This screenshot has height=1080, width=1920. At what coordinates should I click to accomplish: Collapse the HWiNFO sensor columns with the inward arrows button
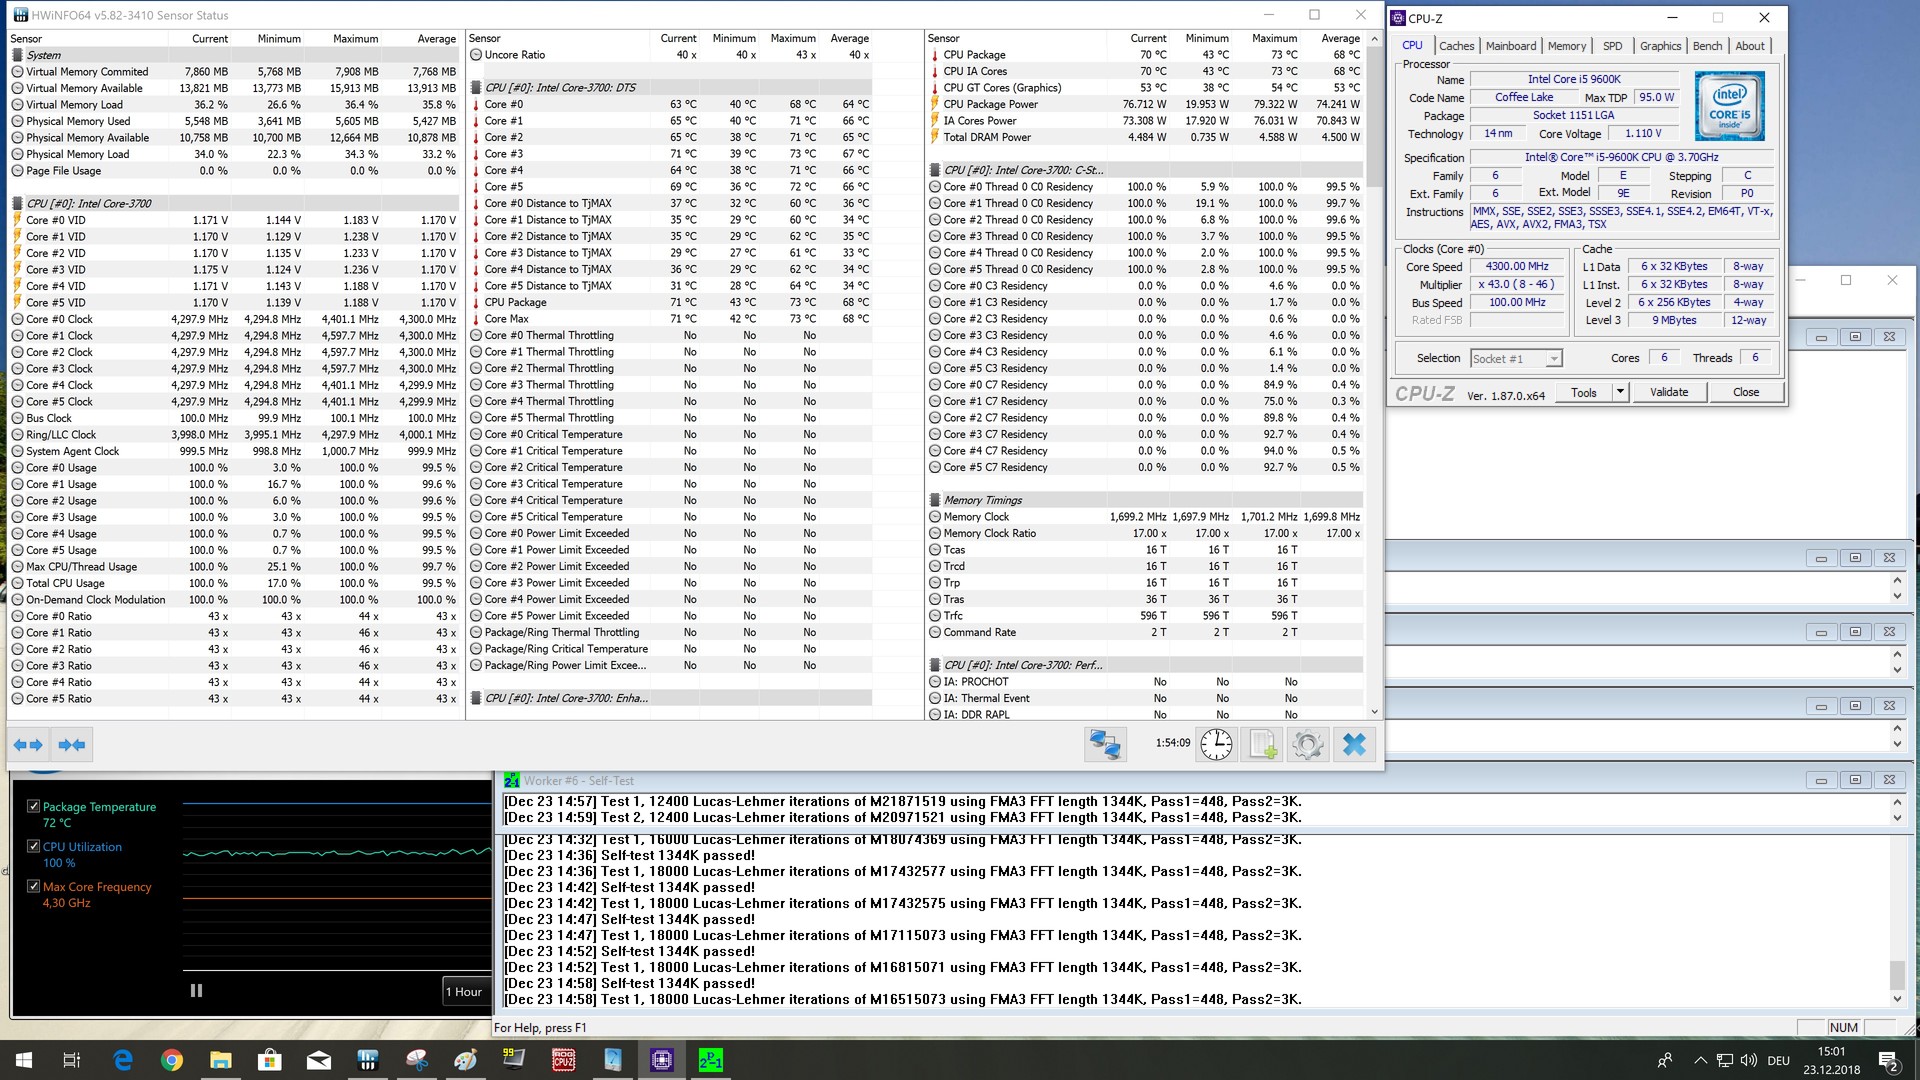[72, 744]
